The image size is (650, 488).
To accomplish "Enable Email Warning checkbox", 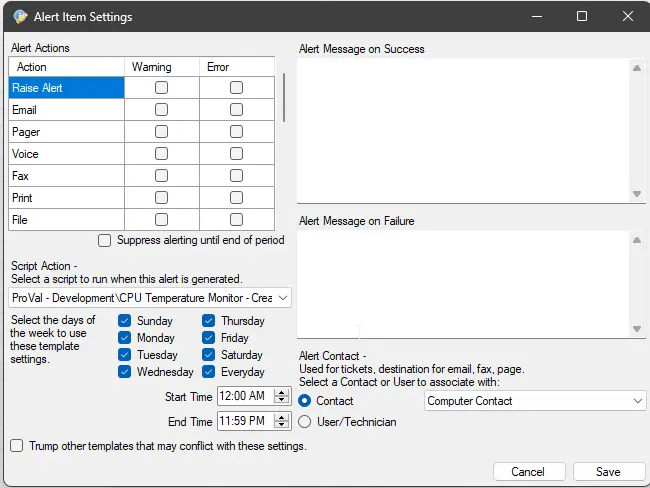I will pos(161,109).
